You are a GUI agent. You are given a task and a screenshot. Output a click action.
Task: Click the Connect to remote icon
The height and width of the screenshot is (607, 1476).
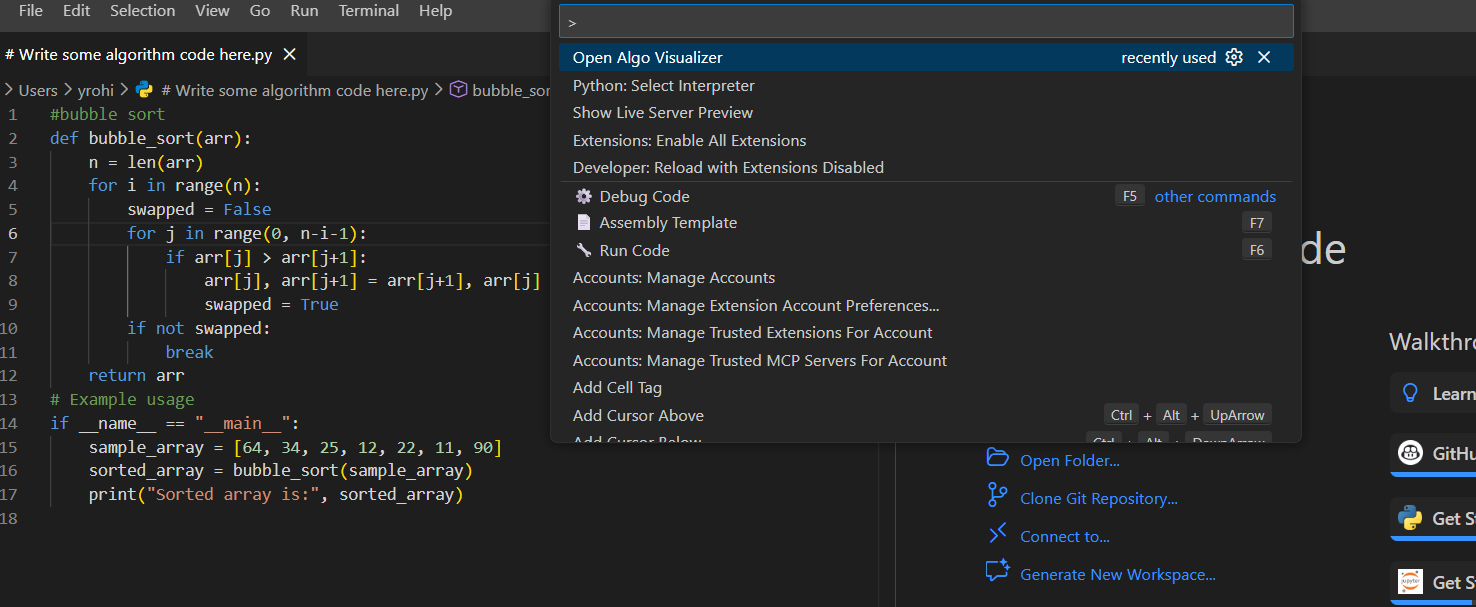pyautogui.click(x=997, y=534)
